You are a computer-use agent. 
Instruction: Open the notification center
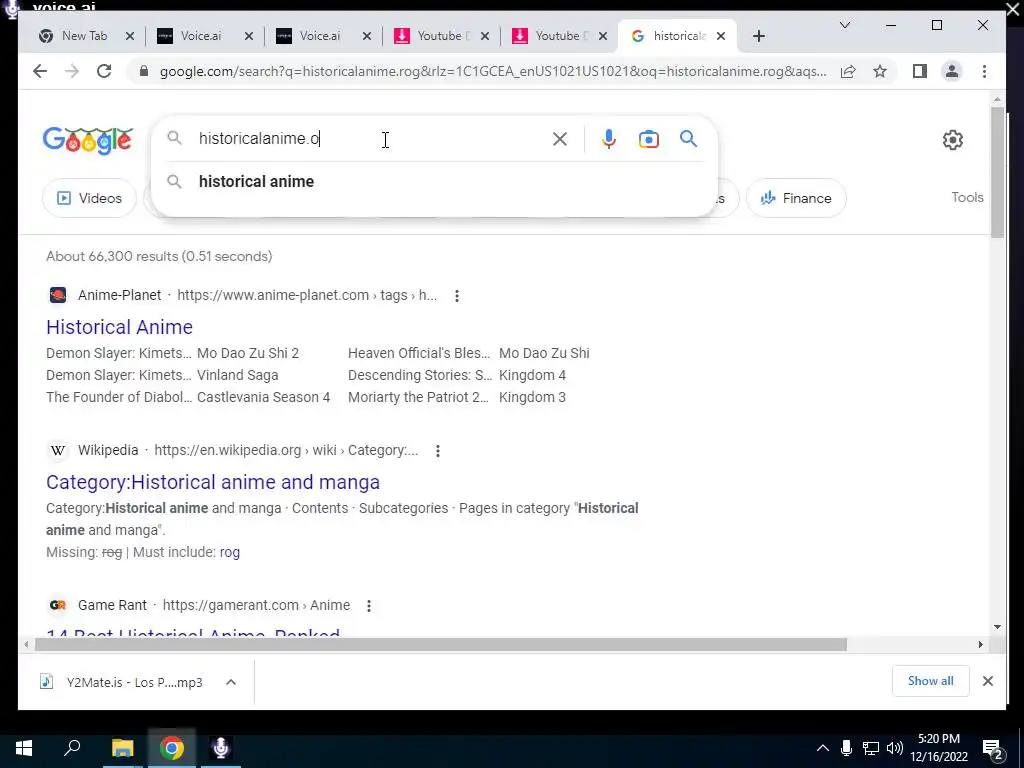[993, 749]
